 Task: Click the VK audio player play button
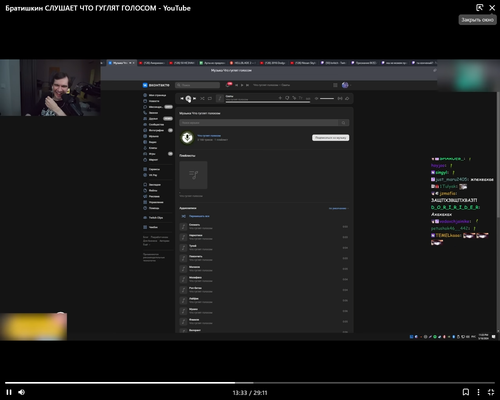(188, 98)
